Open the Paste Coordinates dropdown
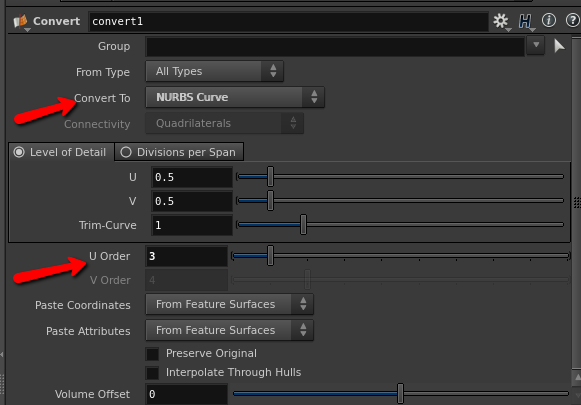The image size is (581, 405). [229, 304]
